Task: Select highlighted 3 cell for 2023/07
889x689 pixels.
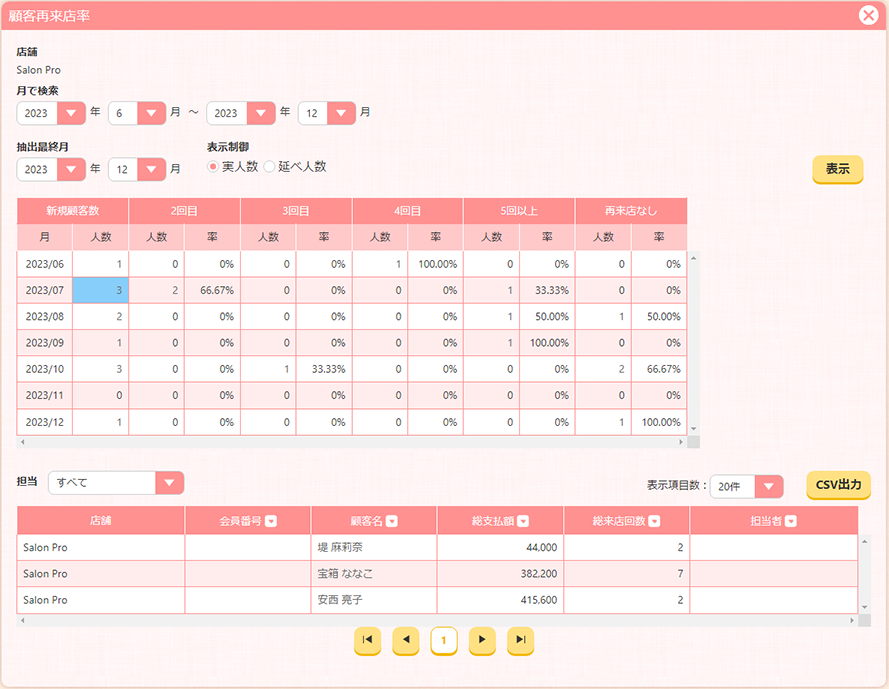Action: pos(100,290)
